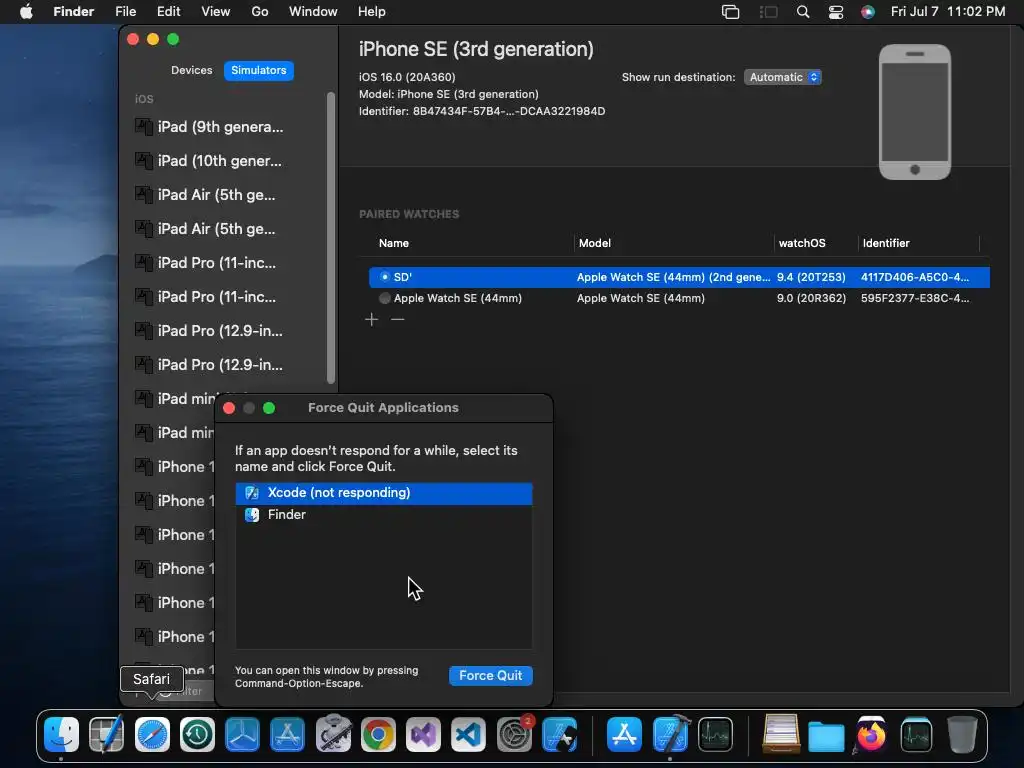Open Visual Studio Code from the Dock
Image resolution: width=1024 pixels, height=768 pixels.
468,735
